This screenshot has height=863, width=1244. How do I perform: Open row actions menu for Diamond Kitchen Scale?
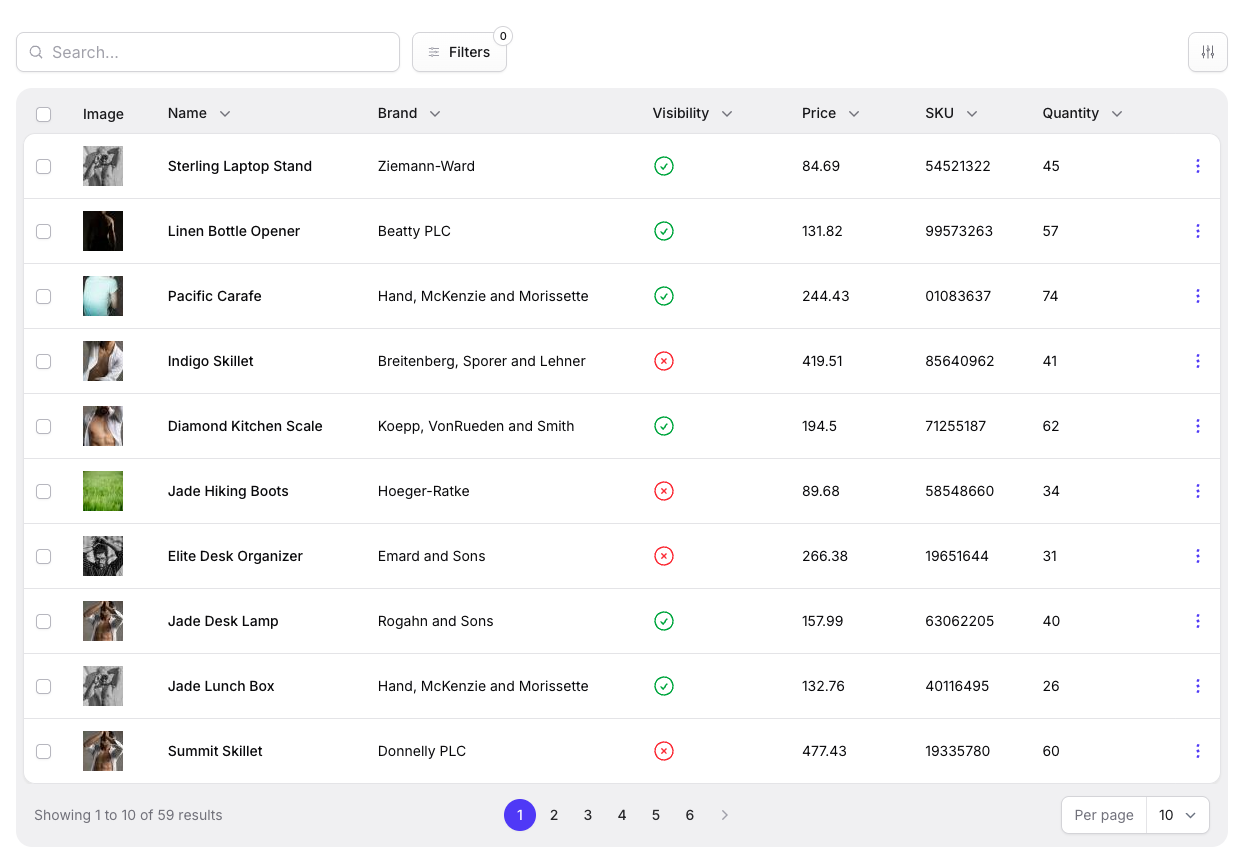[x=1197, y=426]
